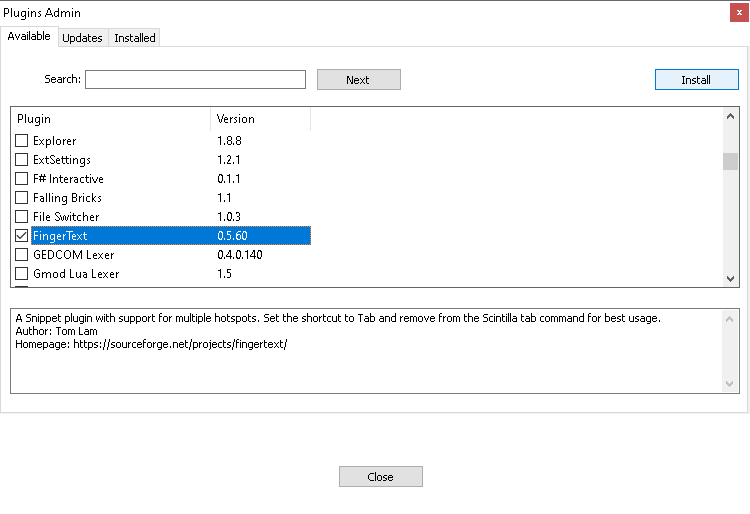Click the Install button
Image resolution: width=750 pixels, height=514 pixels.
click(x=696, y=79)
